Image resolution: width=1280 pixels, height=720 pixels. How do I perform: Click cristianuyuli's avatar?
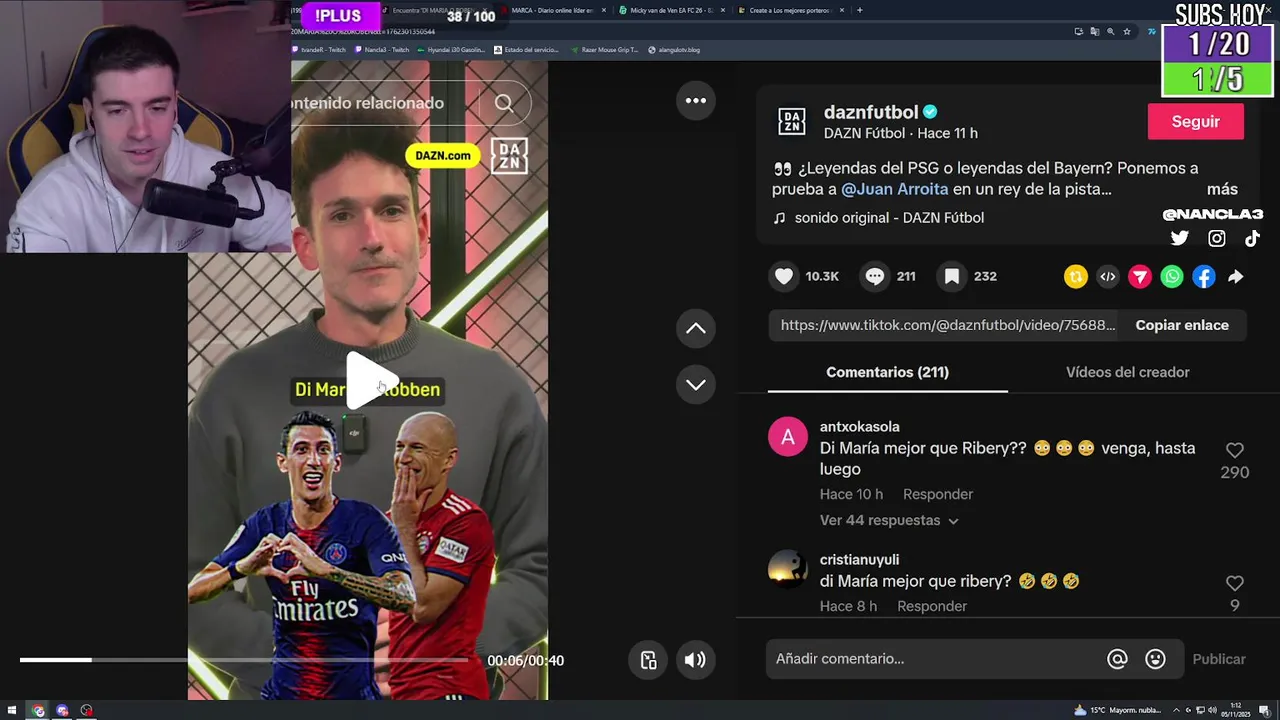point(788,569)
